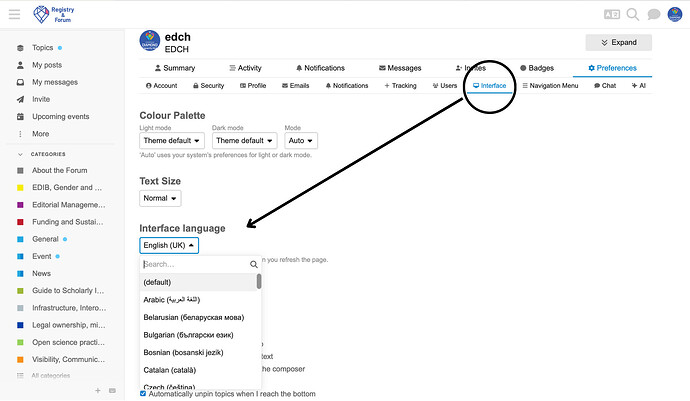Click the Registry & Forum logo
This screenshot has width=690, height=401.
click(x=54, y=15)
